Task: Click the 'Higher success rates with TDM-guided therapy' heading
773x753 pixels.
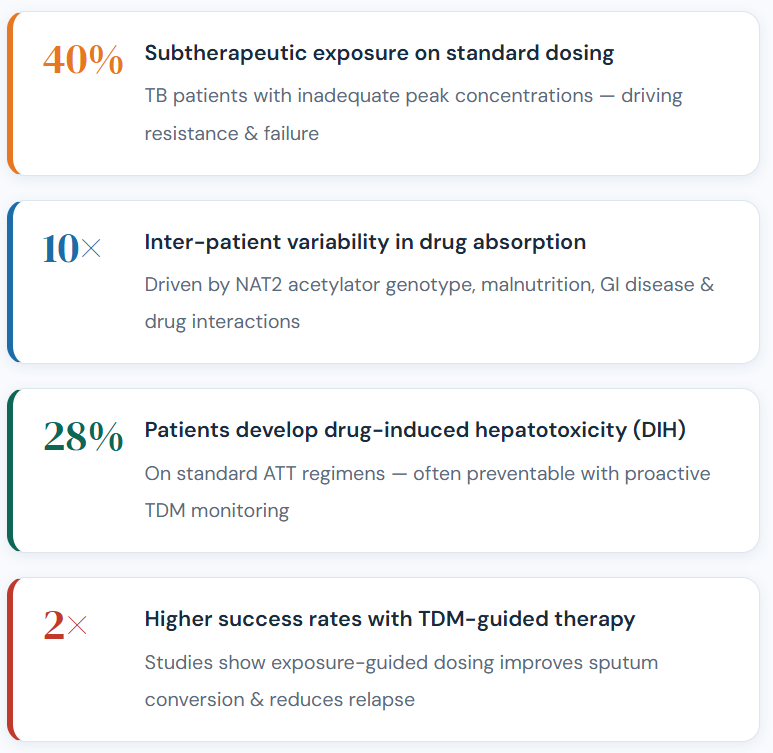Action: (x=389, y=619)
